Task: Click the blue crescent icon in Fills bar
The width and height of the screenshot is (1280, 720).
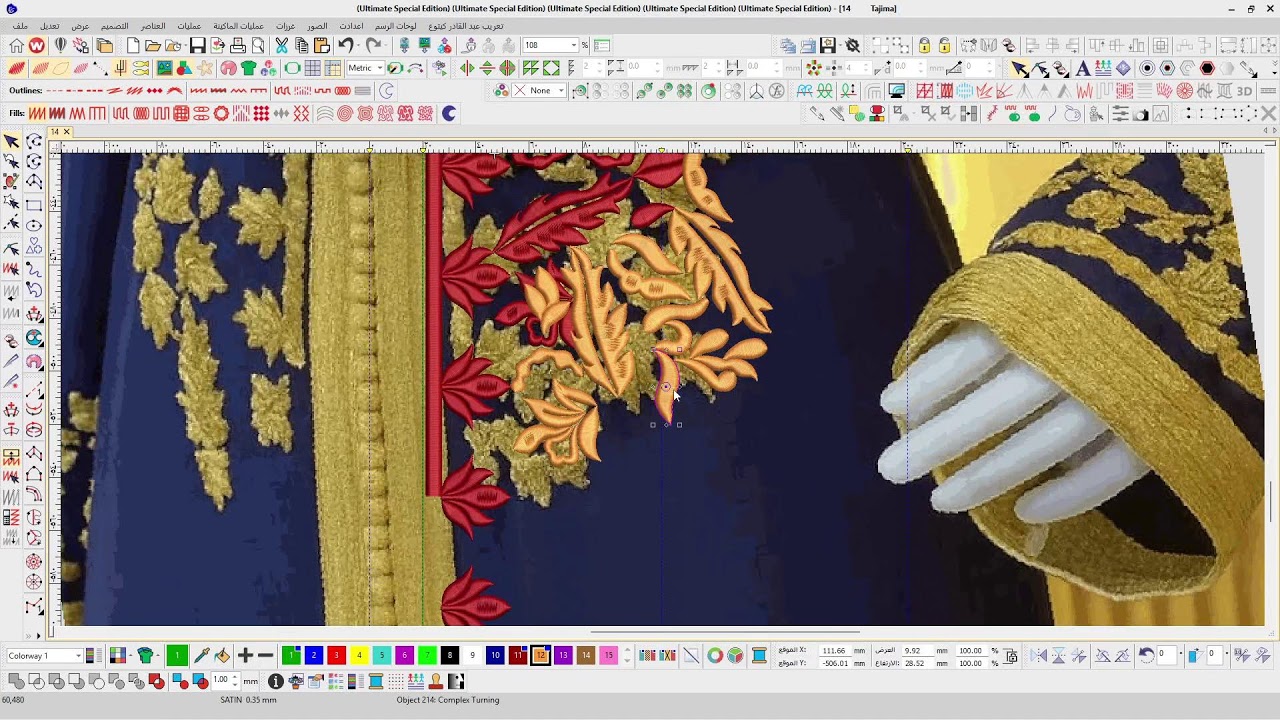Action: [x=449, y=114]
